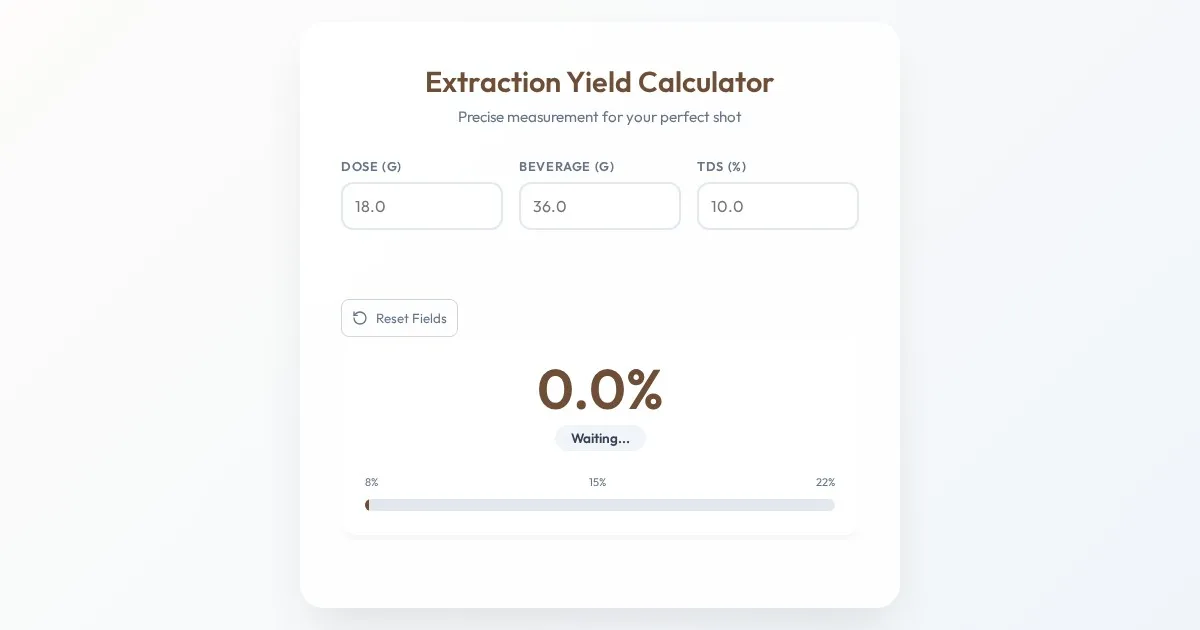
Task: Click the Waiting... status badge
Action: point(600,438)
